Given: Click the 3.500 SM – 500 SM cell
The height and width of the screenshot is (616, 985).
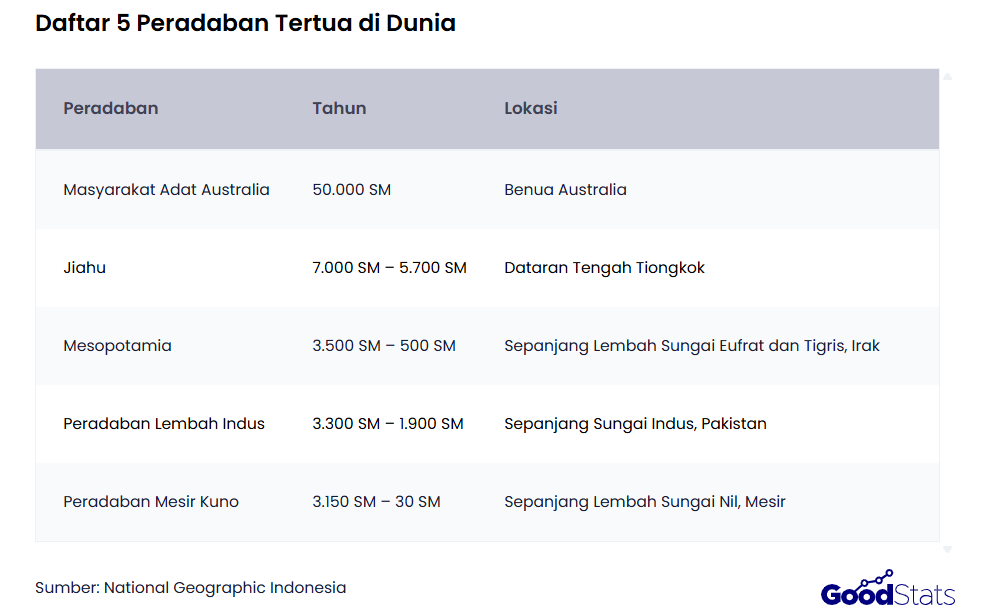Looking at the screenshot, I should (384, 345).
